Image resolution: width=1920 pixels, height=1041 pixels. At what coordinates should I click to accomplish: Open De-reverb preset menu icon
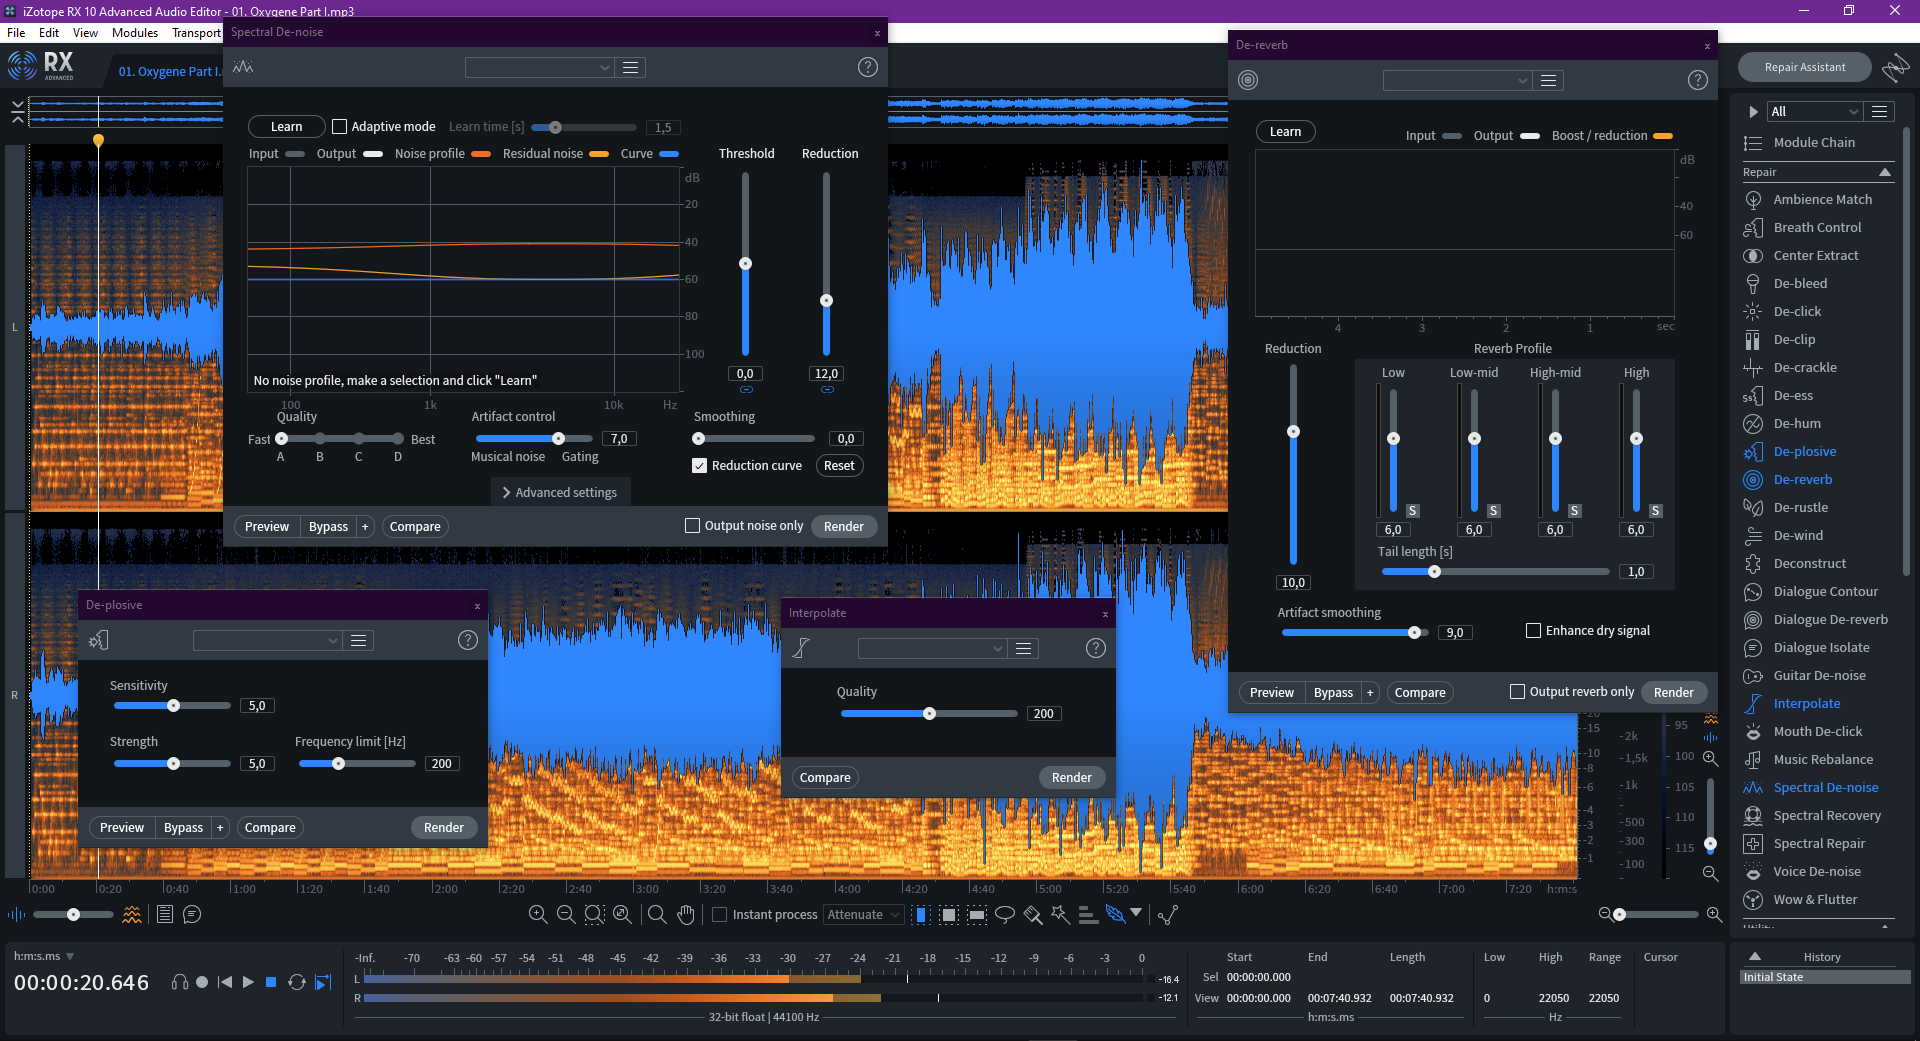coord(1549,80)
